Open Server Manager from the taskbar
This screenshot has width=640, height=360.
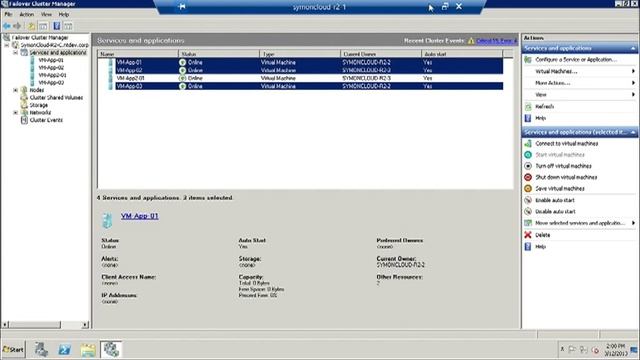(41, 349)
